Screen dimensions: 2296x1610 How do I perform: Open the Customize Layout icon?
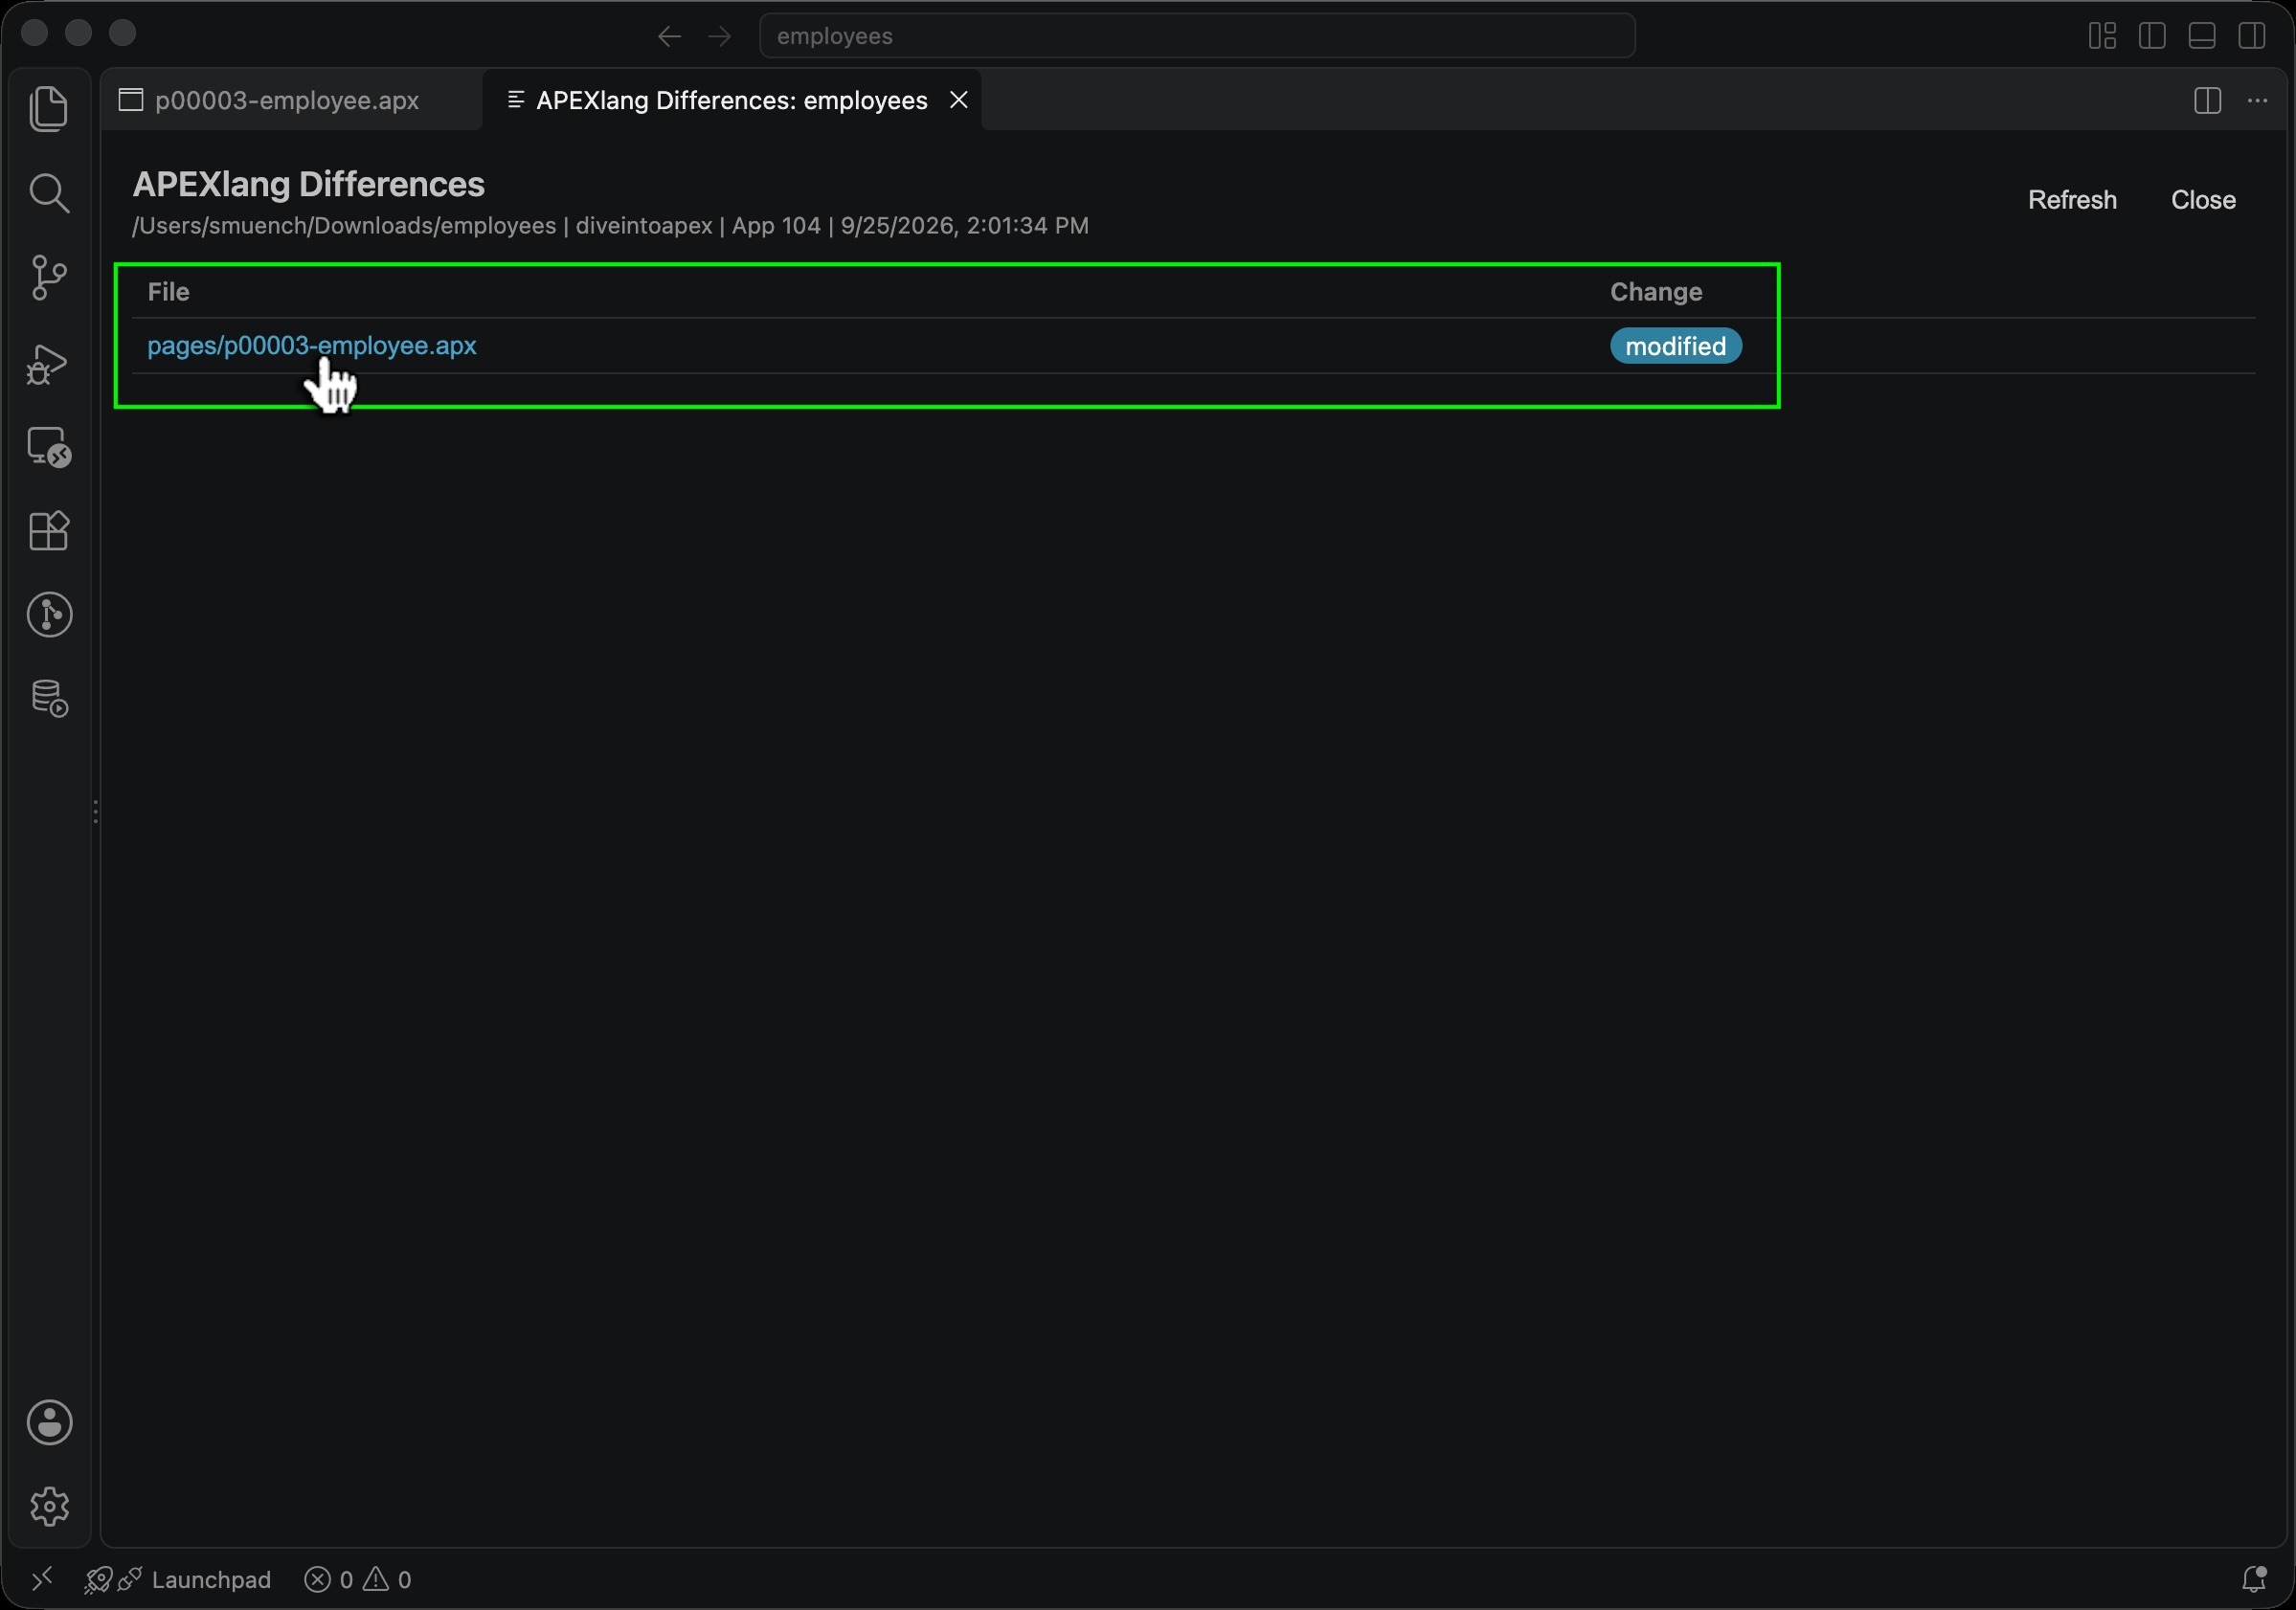click(x=2102, y=36)
